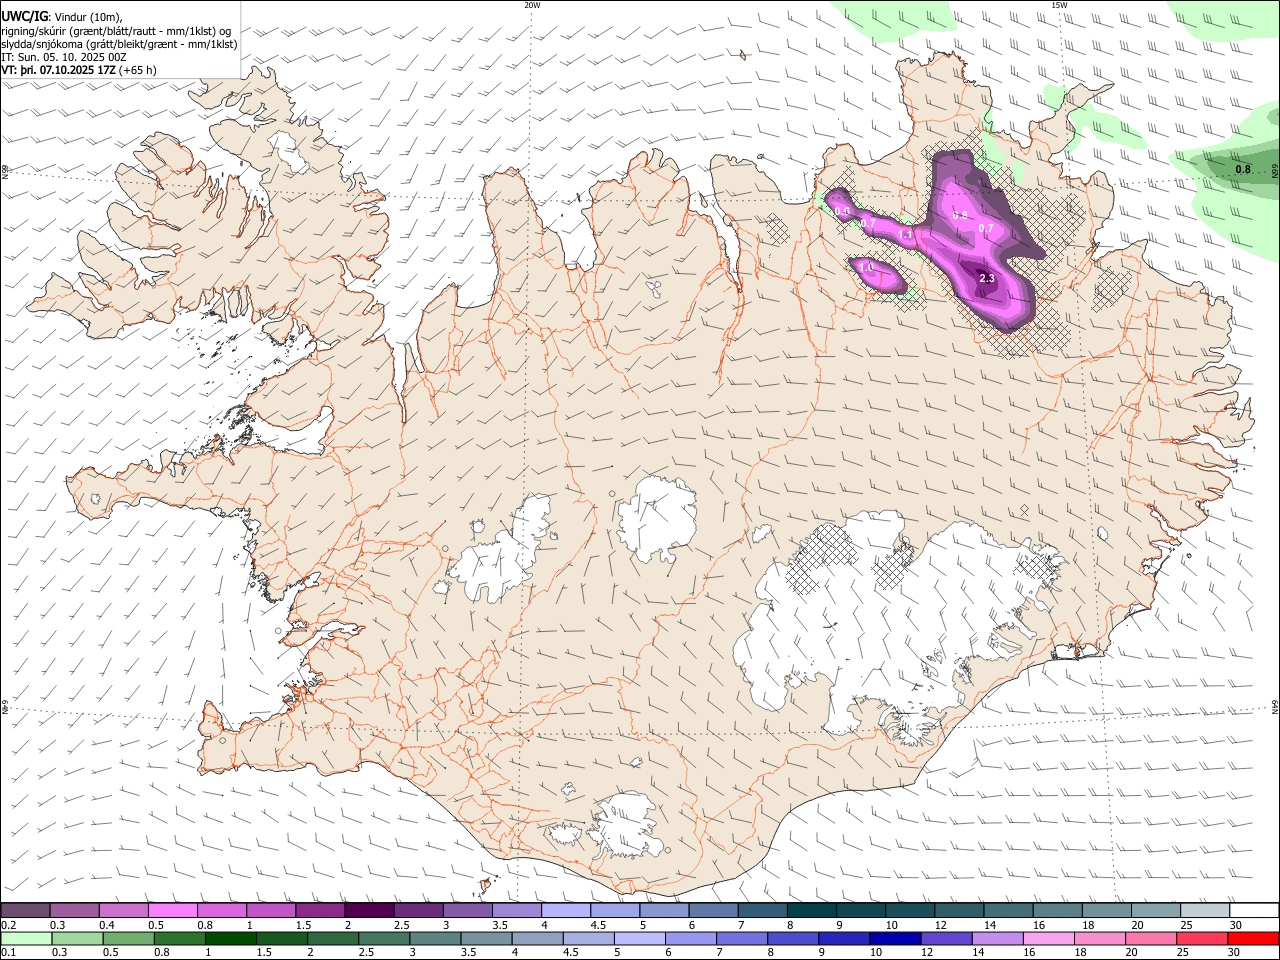The image size is (1280, 960).
Task: Click the 0.1 label under the lower scale
Action: (x=7, y=953)
